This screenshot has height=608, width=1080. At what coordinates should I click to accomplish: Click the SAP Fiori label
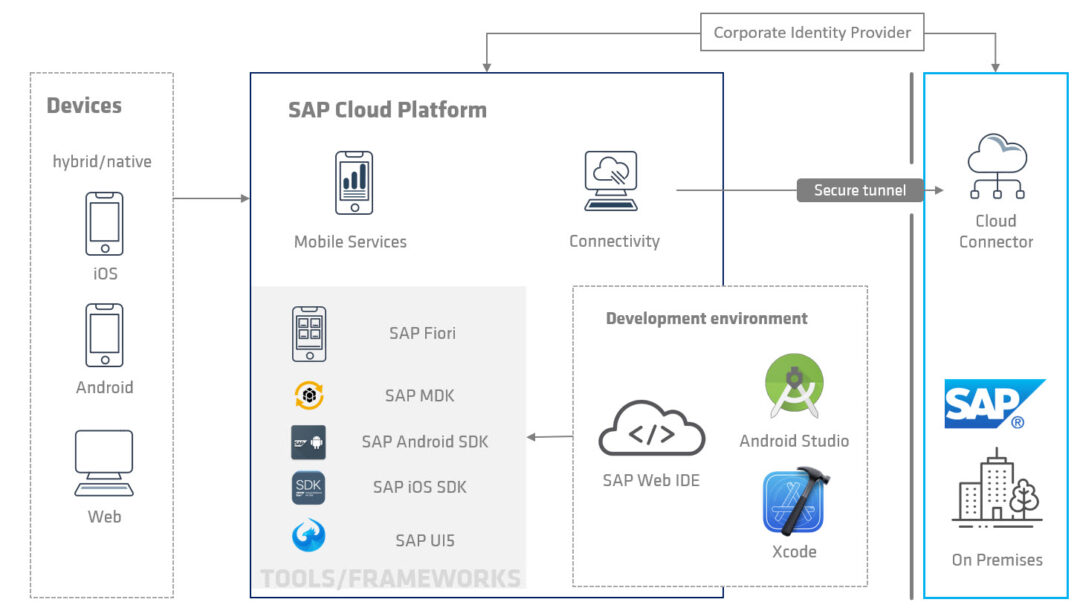[422, 333]
